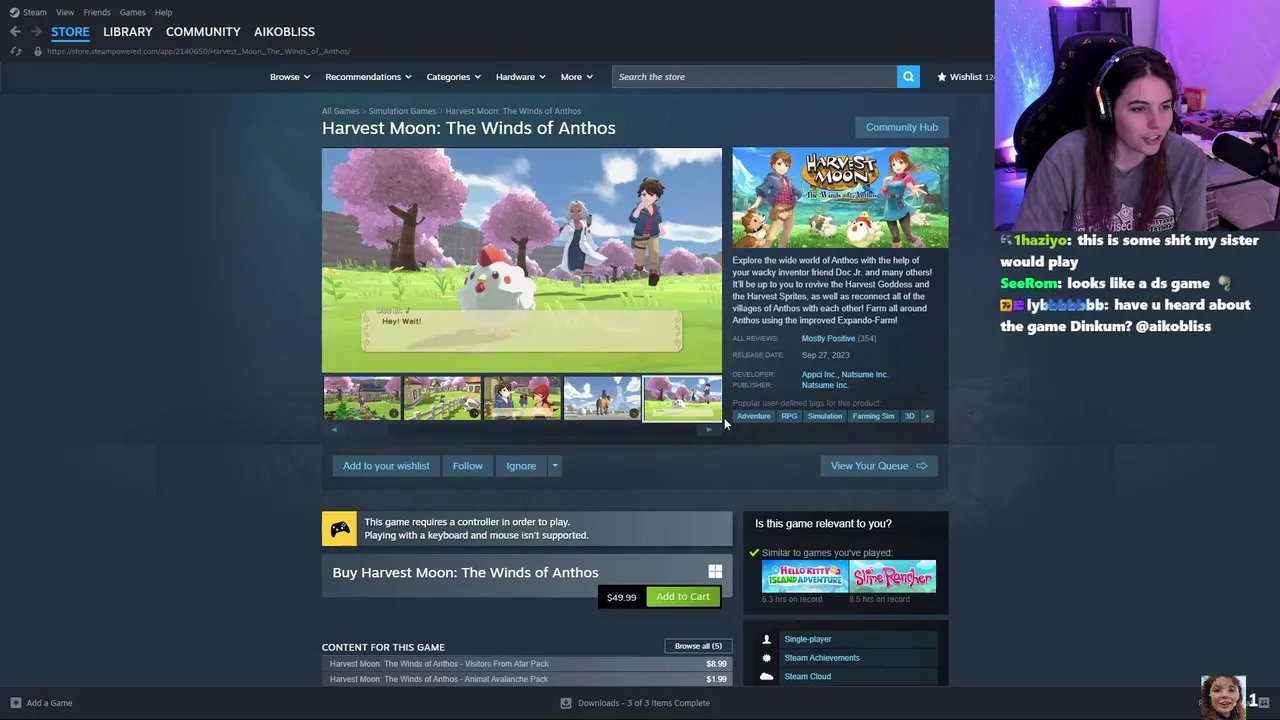Viewport: 1280px width, 720px height.
Task: Click the Harvest Moon header capsule image
Action: tap(840, 197)
